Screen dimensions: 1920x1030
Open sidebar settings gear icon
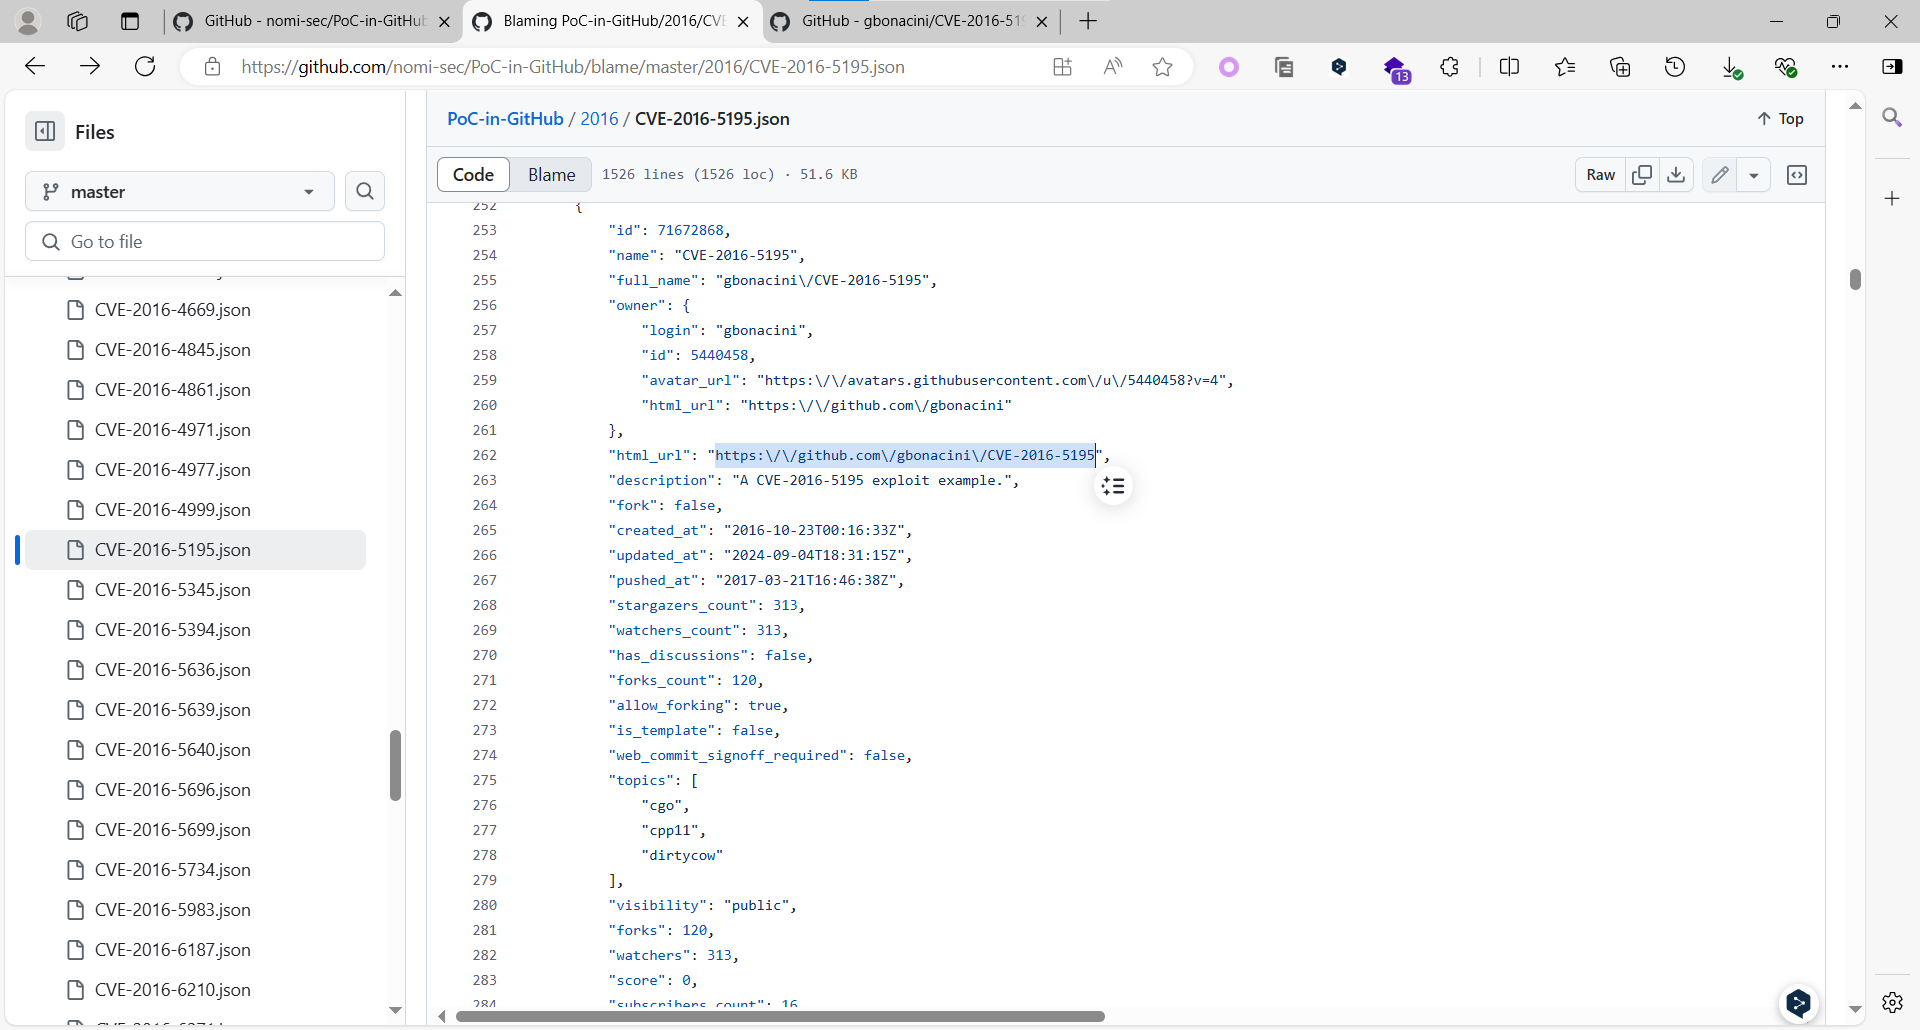1892,1002
